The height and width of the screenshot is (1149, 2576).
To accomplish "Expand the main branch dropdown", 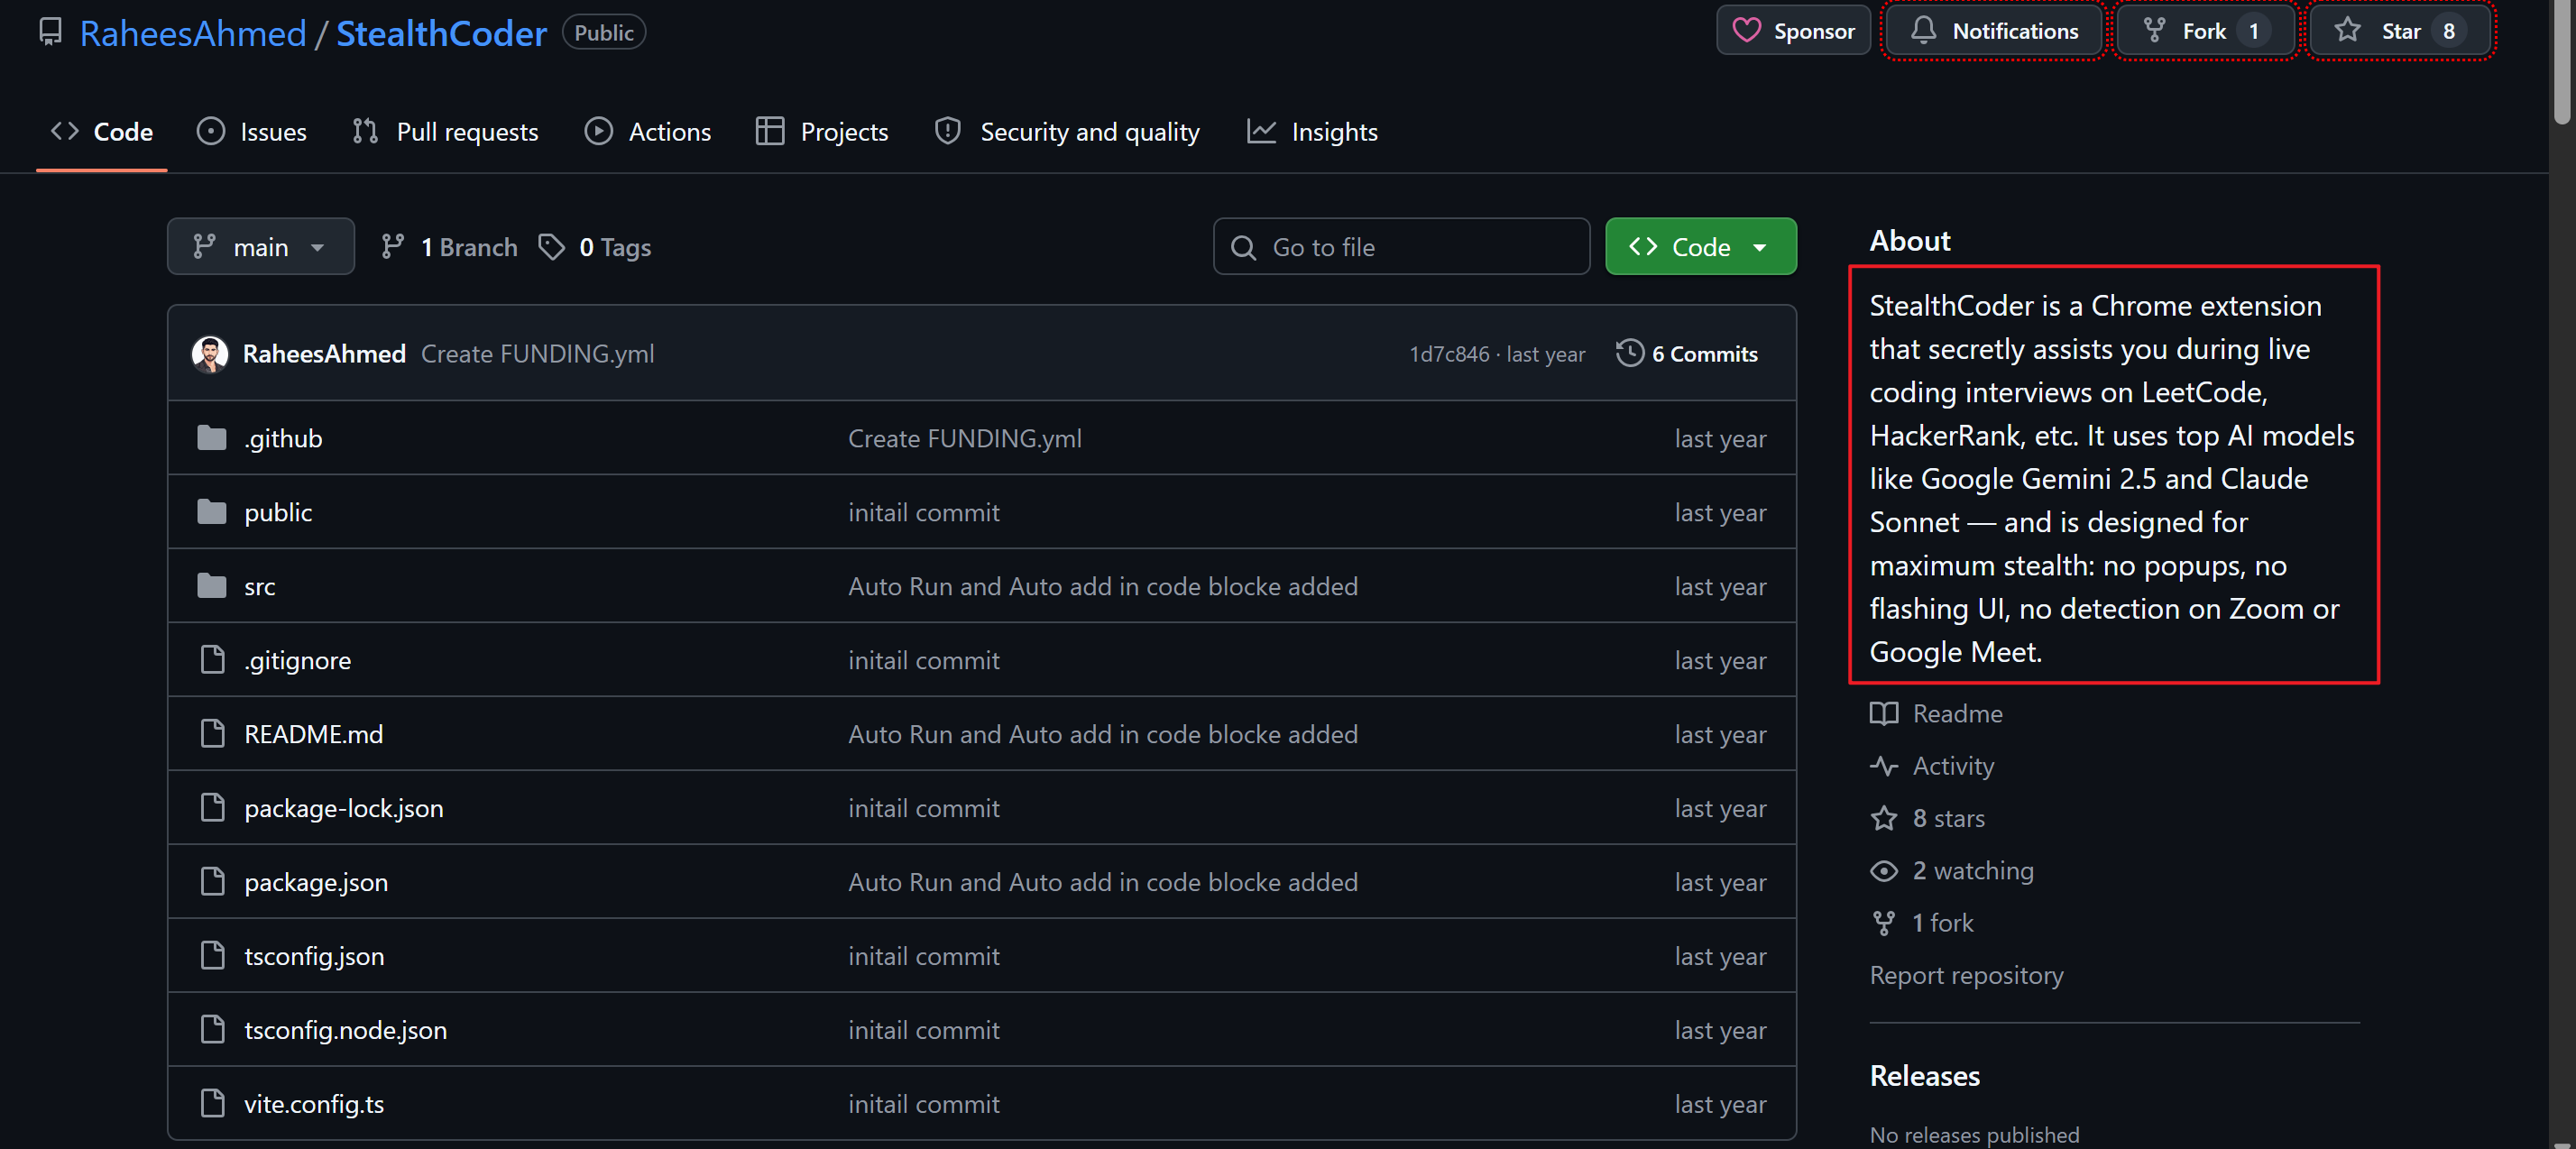I will [260, 246].
